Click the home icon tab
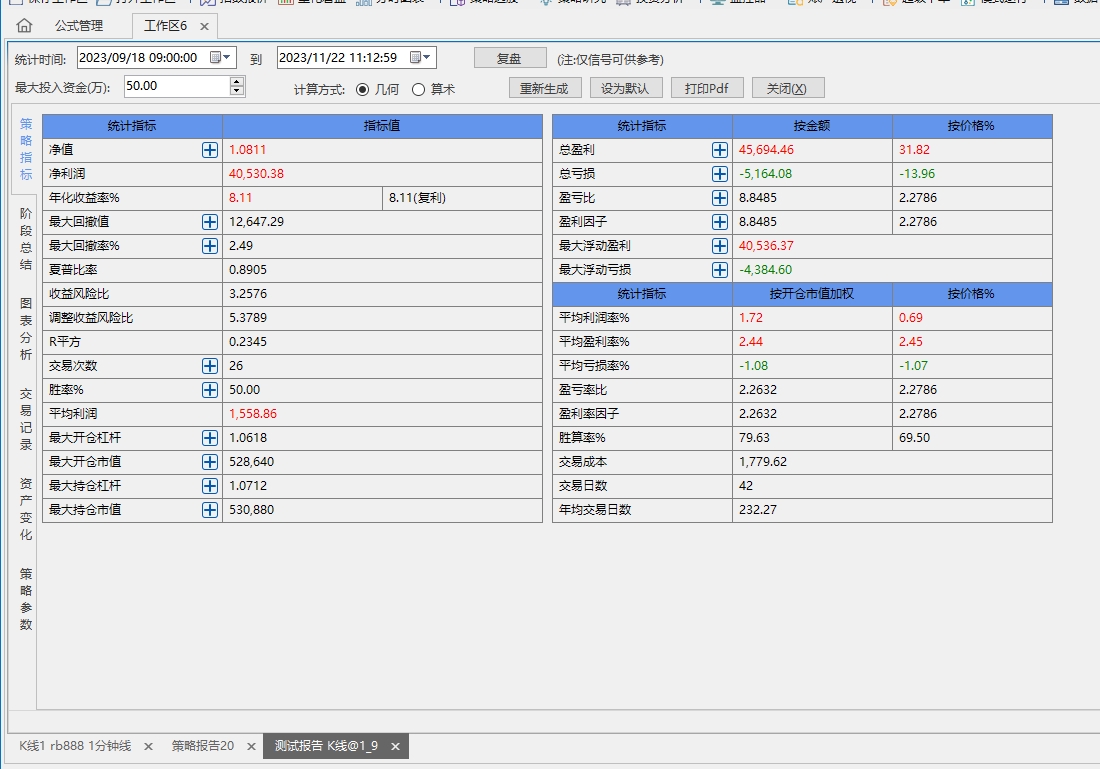 pos(24,26)
